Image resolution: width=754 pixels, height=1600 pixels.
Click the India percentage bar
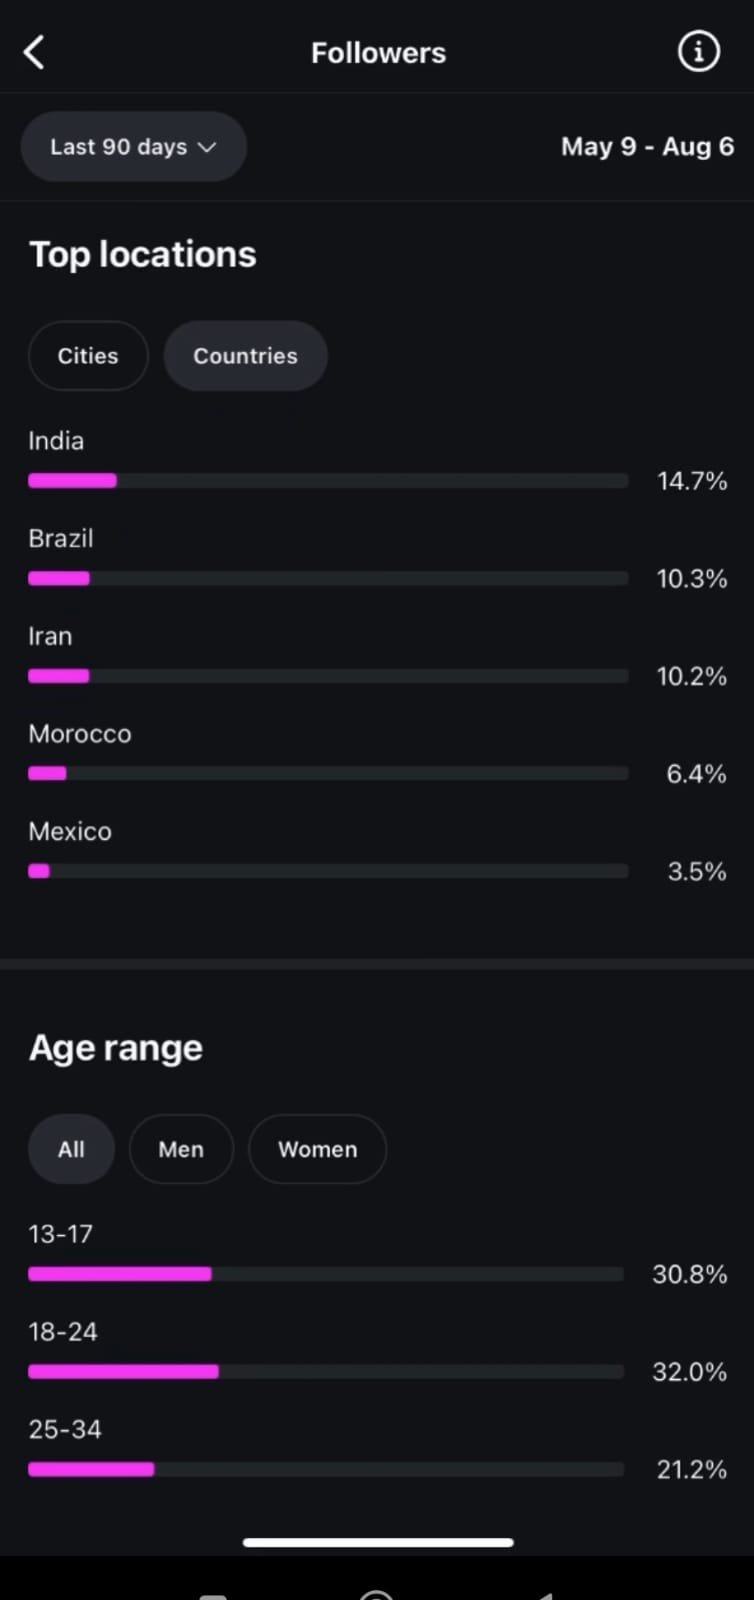[x=327, y=481]
